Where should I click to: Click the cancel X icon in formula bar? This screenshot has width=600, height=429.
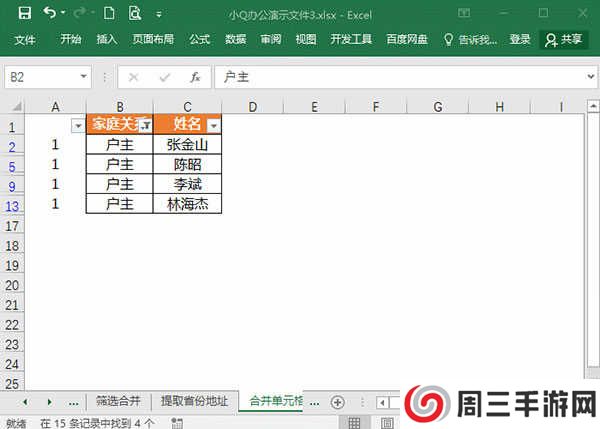[134, 77]
